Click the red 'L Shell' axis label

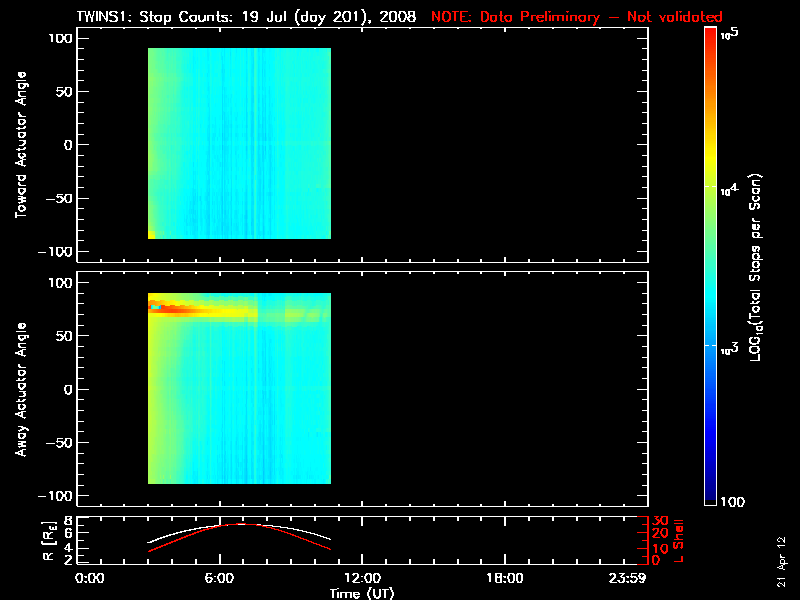pos(678,541)
